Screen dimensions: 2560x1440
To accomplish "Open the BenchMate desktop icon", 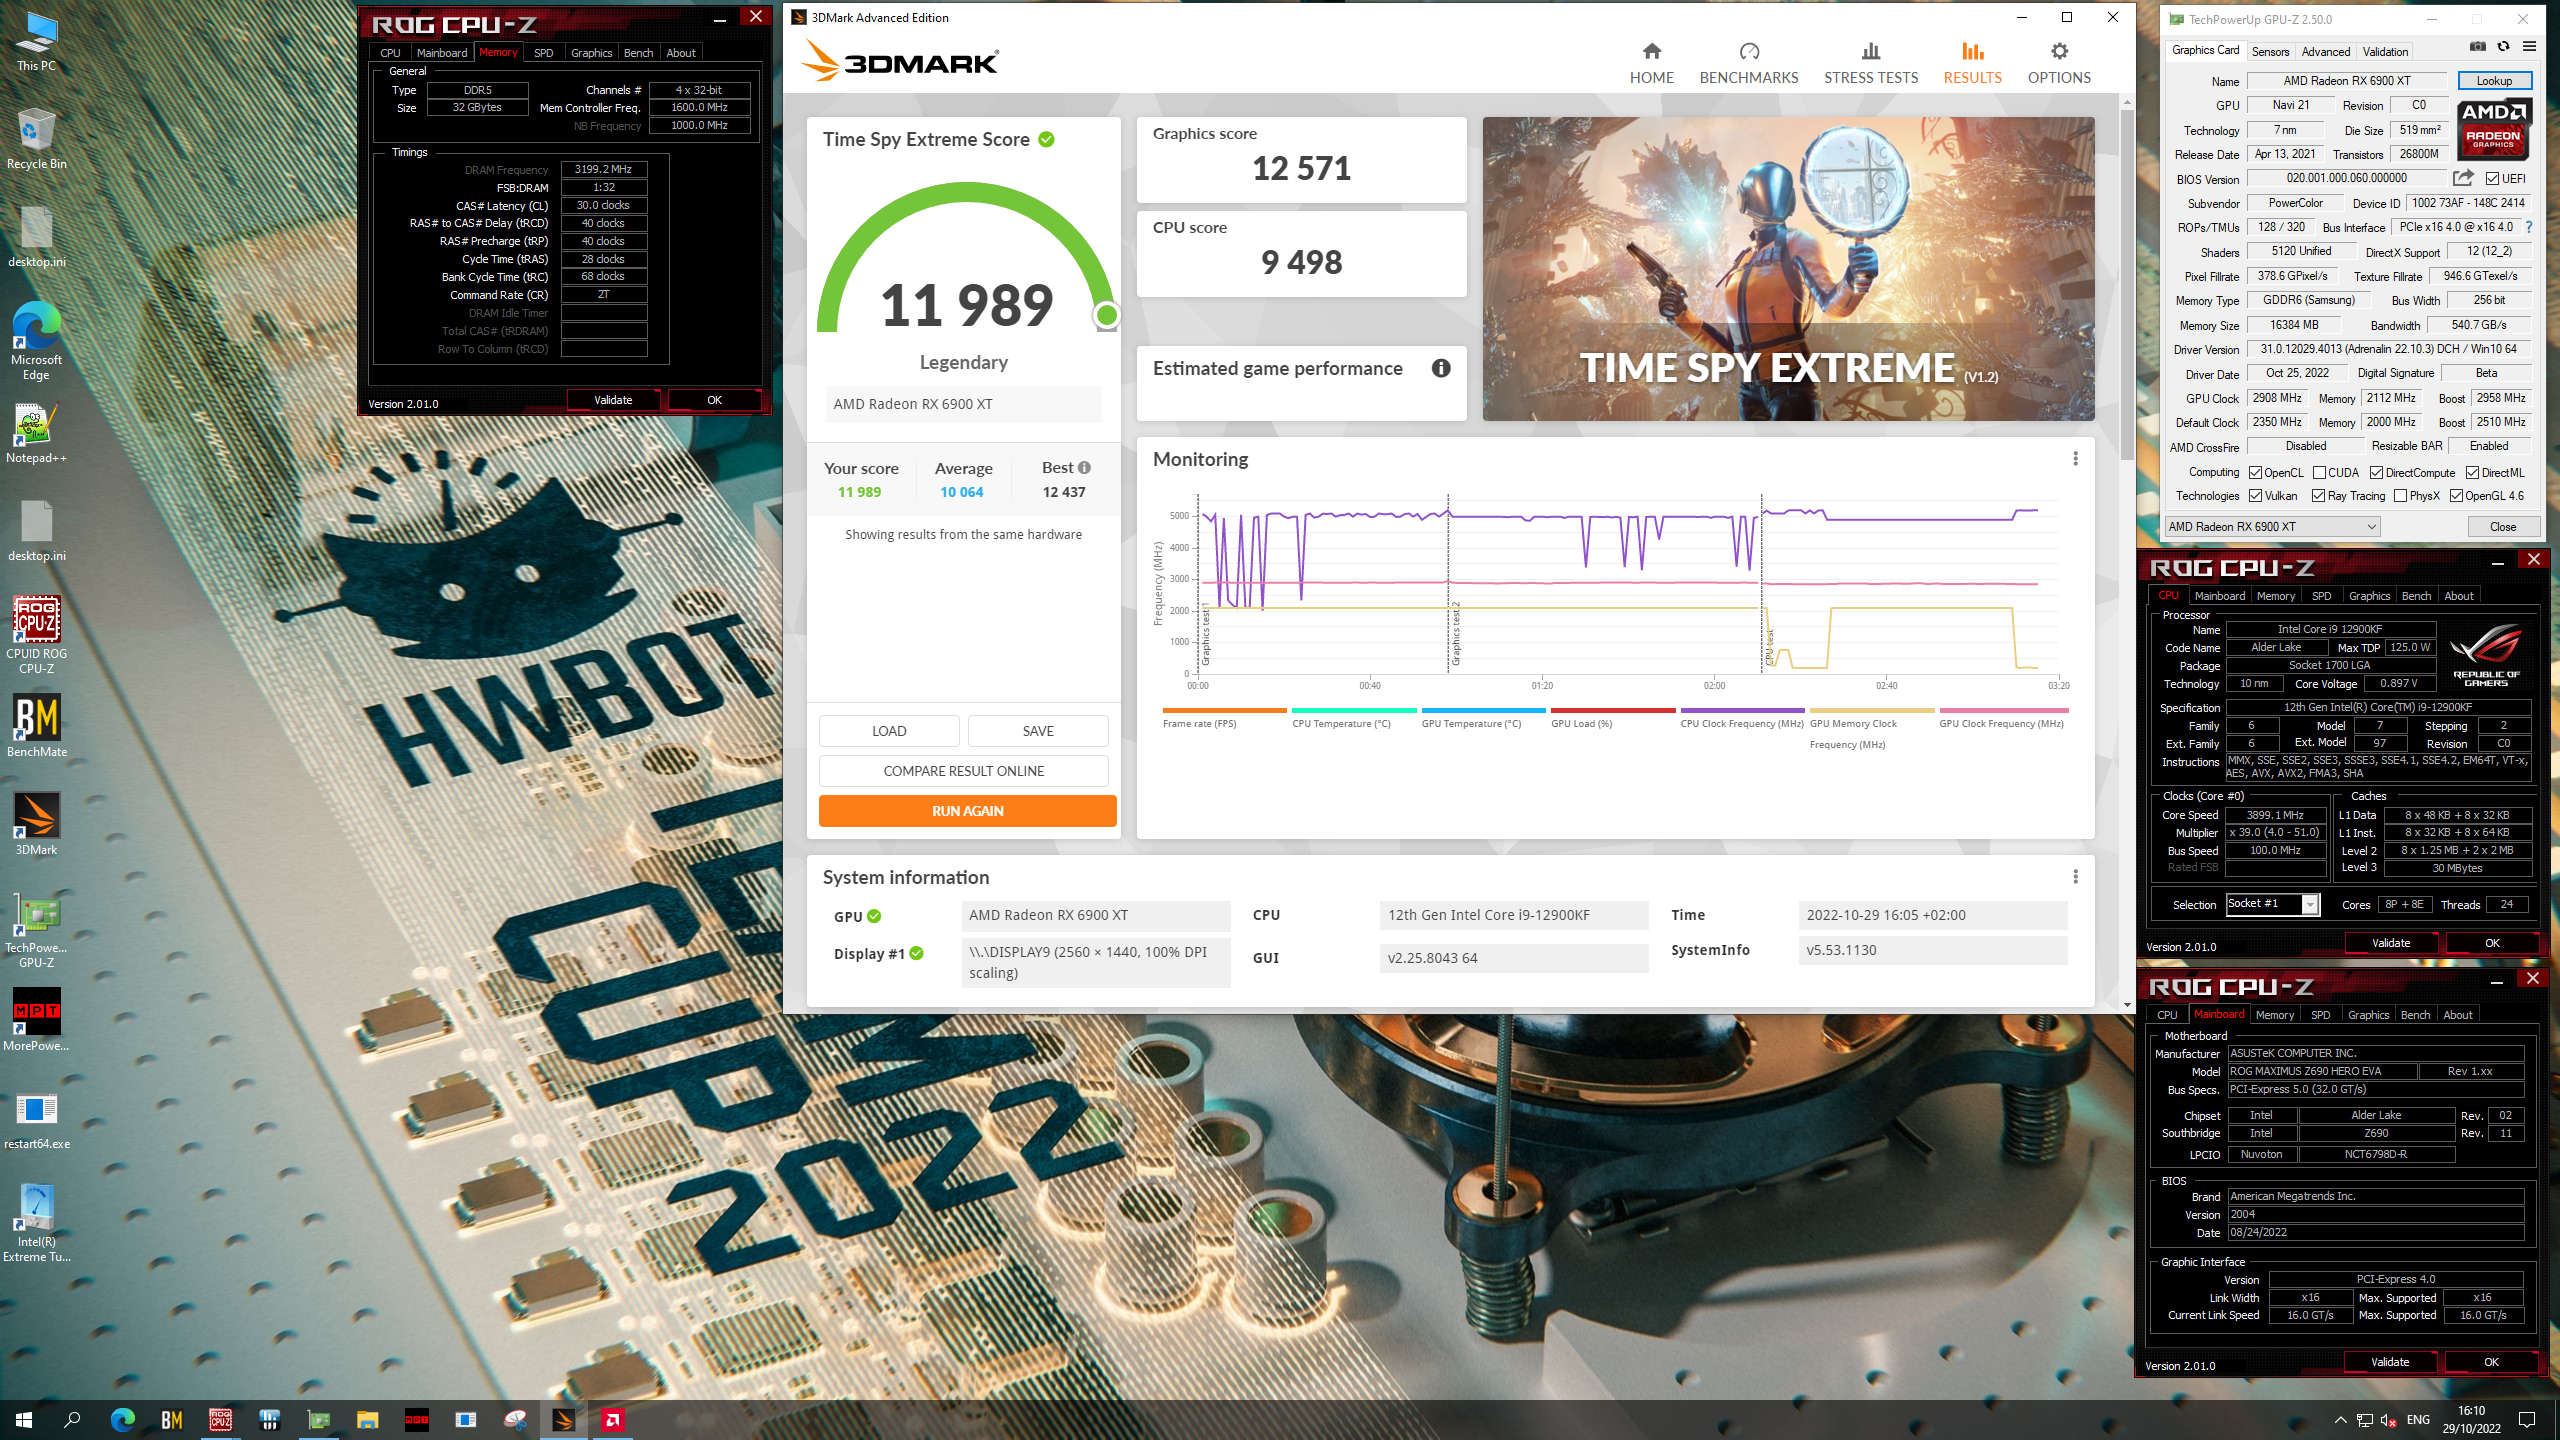I will 37,726.
